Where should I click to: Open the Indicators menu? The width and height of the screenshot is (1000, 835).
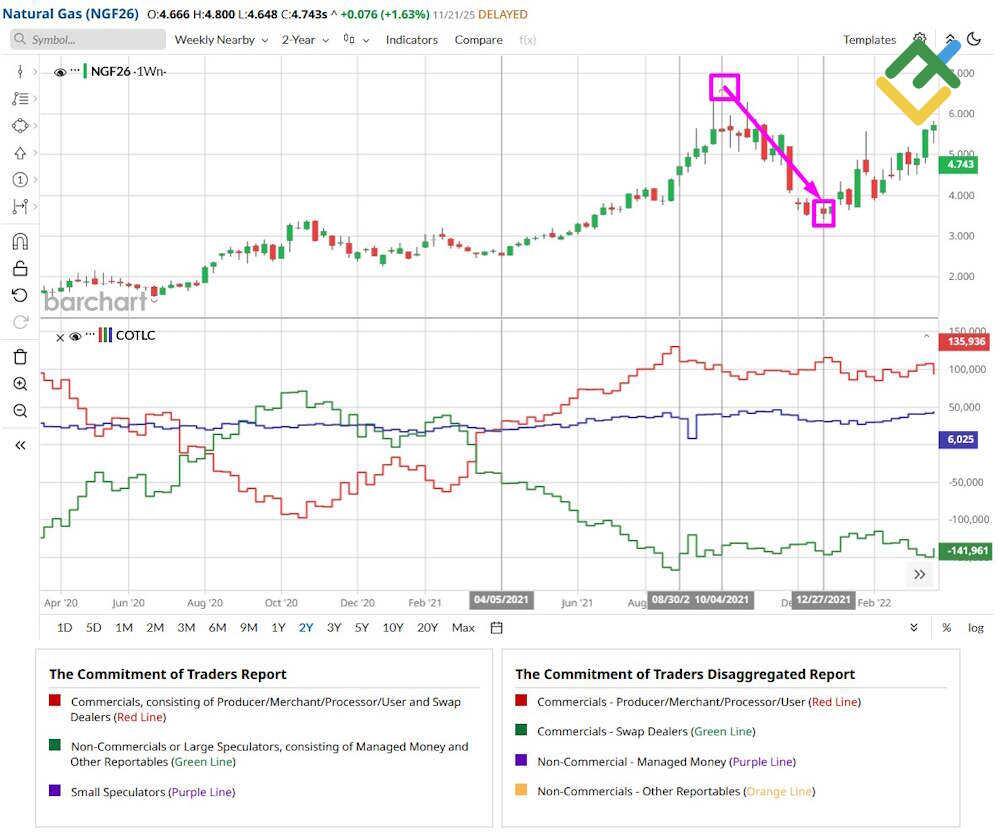[x=412, y=40]
